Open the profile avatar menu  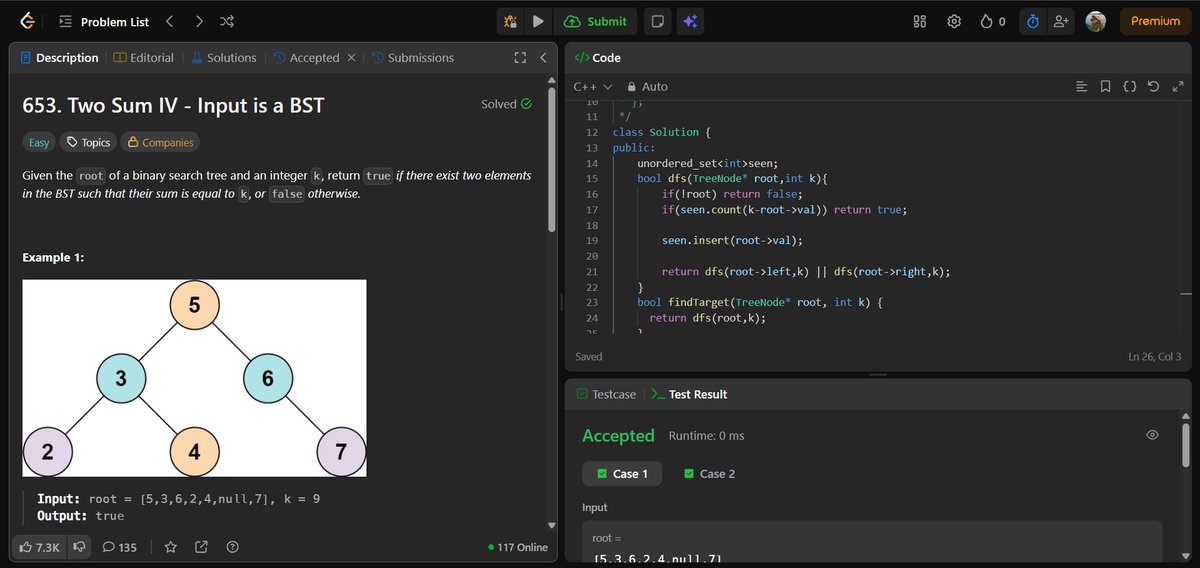click(x=1096, y=21)
